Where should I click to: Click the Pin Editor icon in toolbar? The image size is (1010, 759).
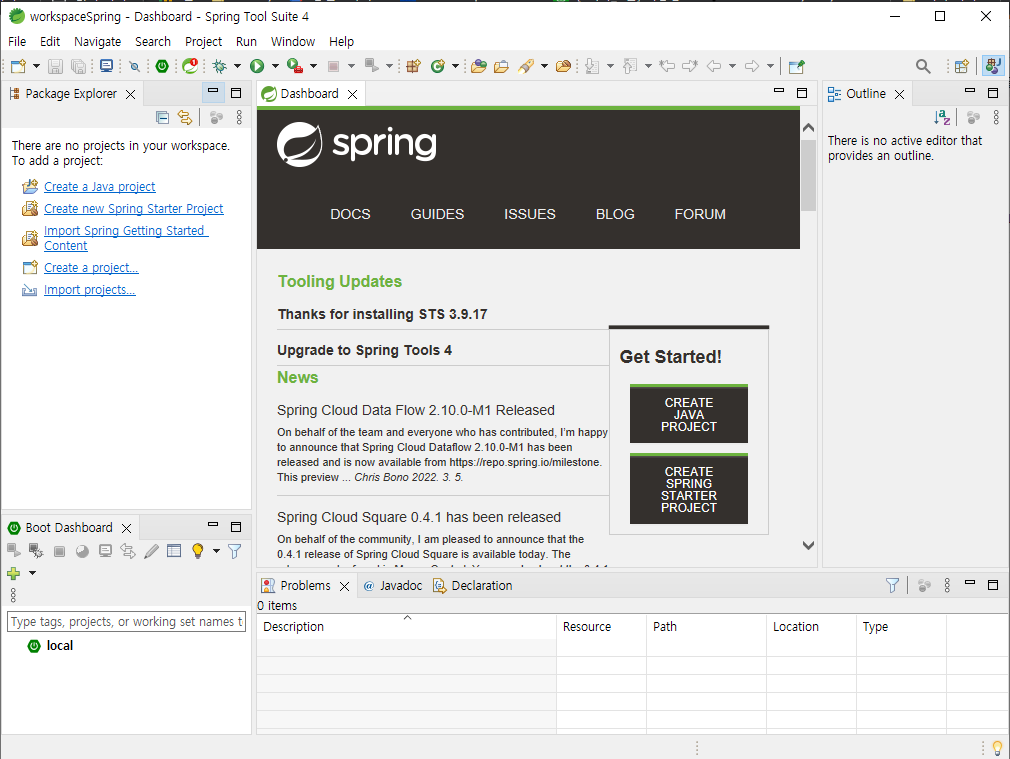pyautogui.click(x=797, y=66)
